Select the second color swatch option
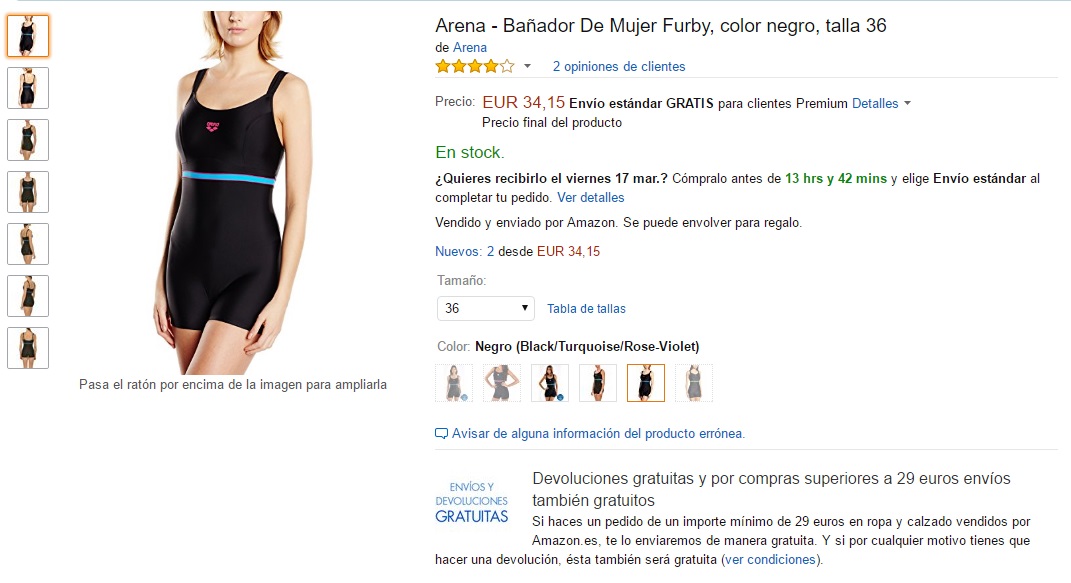 point(502,382)
